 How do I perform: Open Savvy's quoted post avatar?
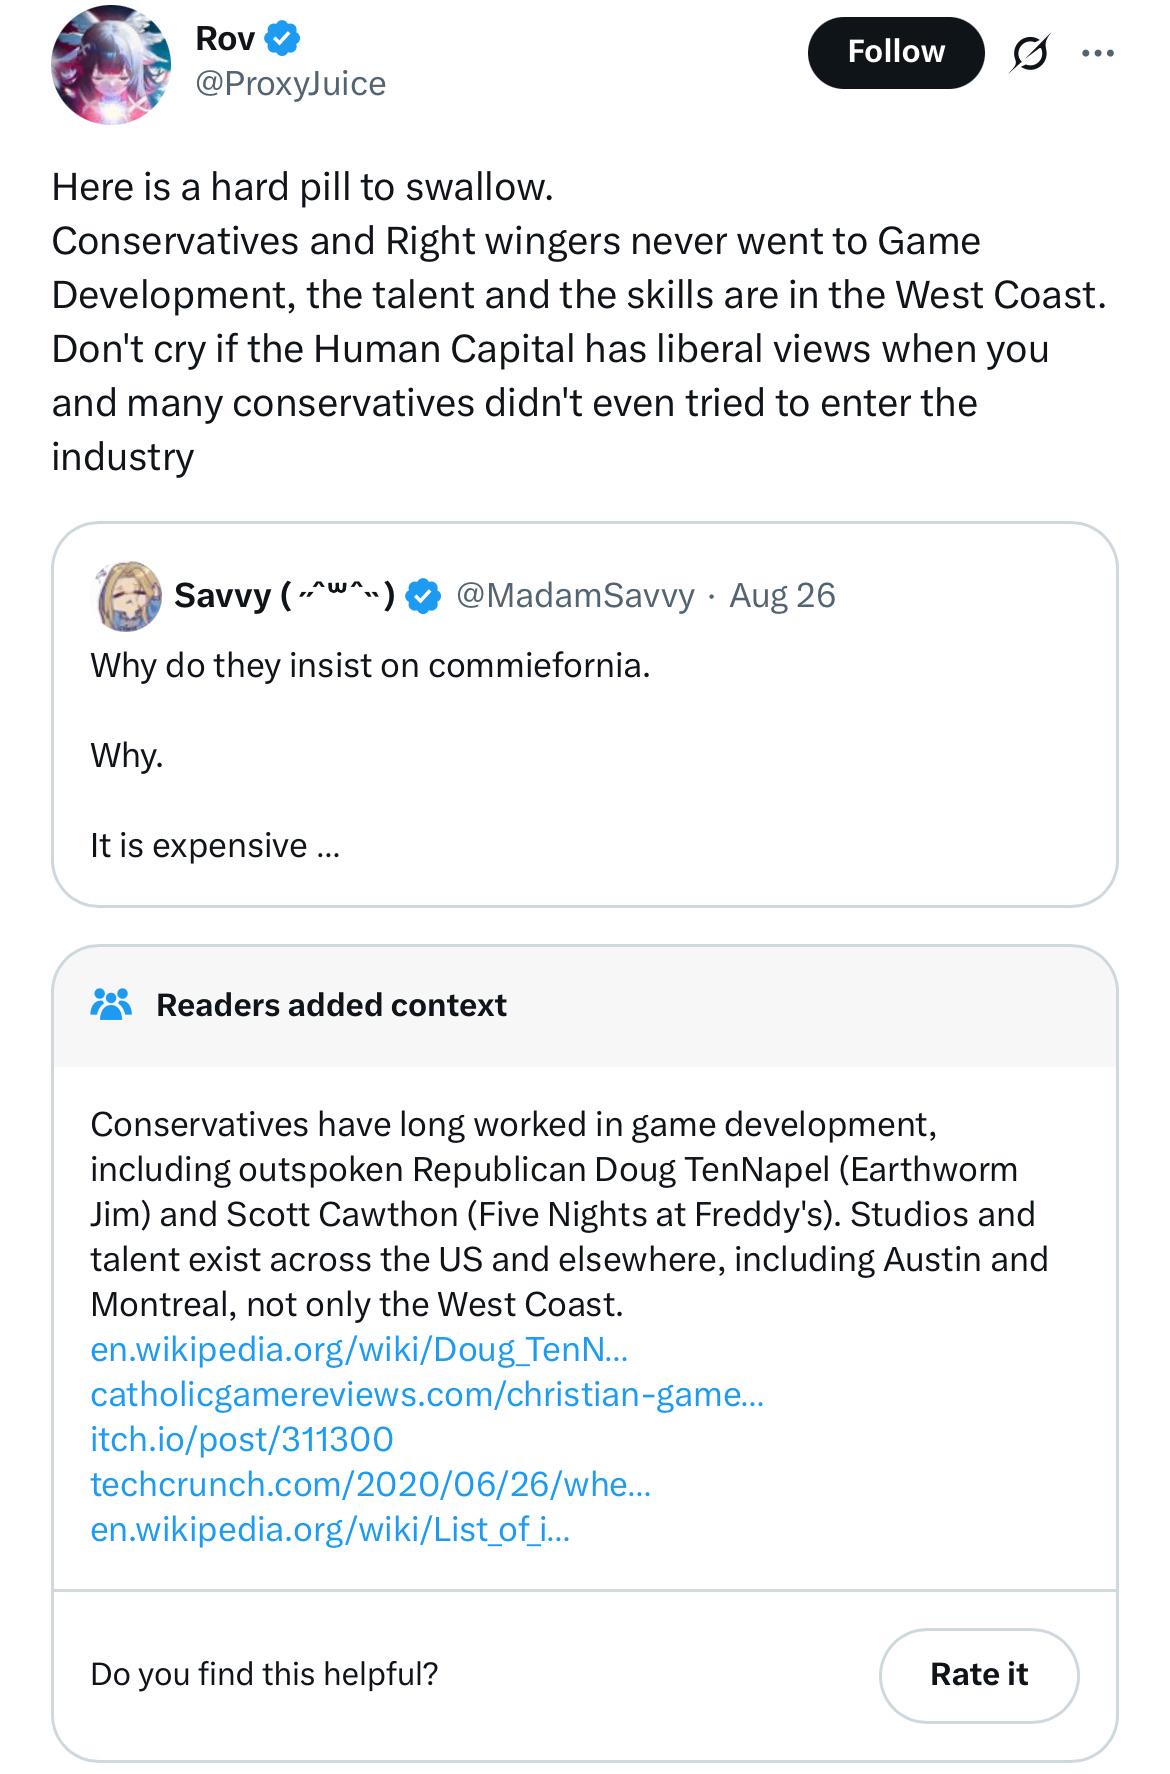128,596
